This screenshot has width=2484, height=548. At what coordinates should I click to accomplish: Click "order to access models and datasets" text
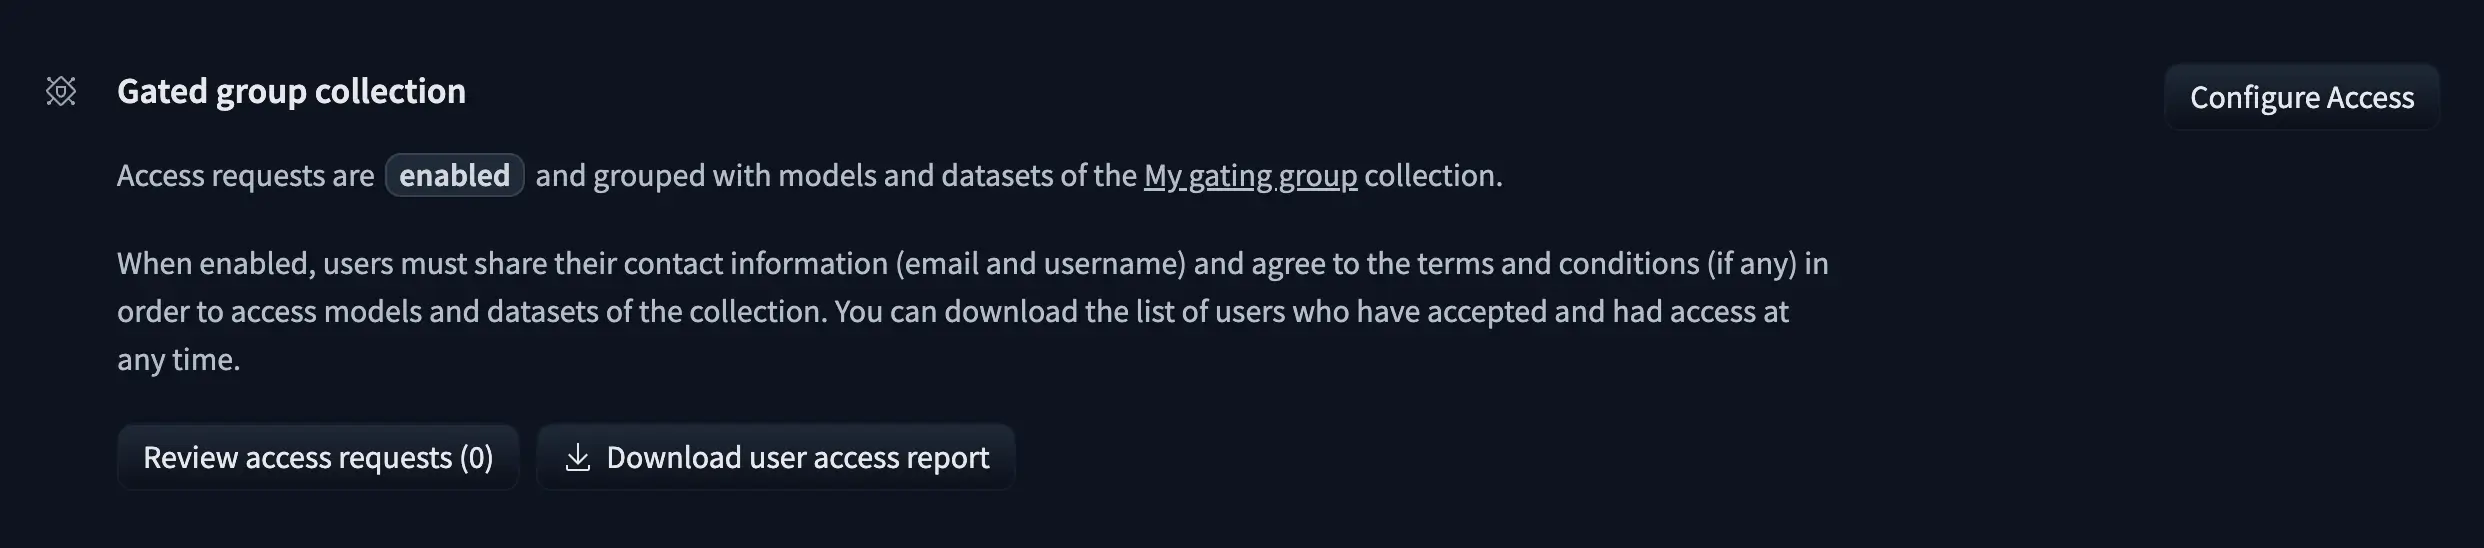pos(358,312)
